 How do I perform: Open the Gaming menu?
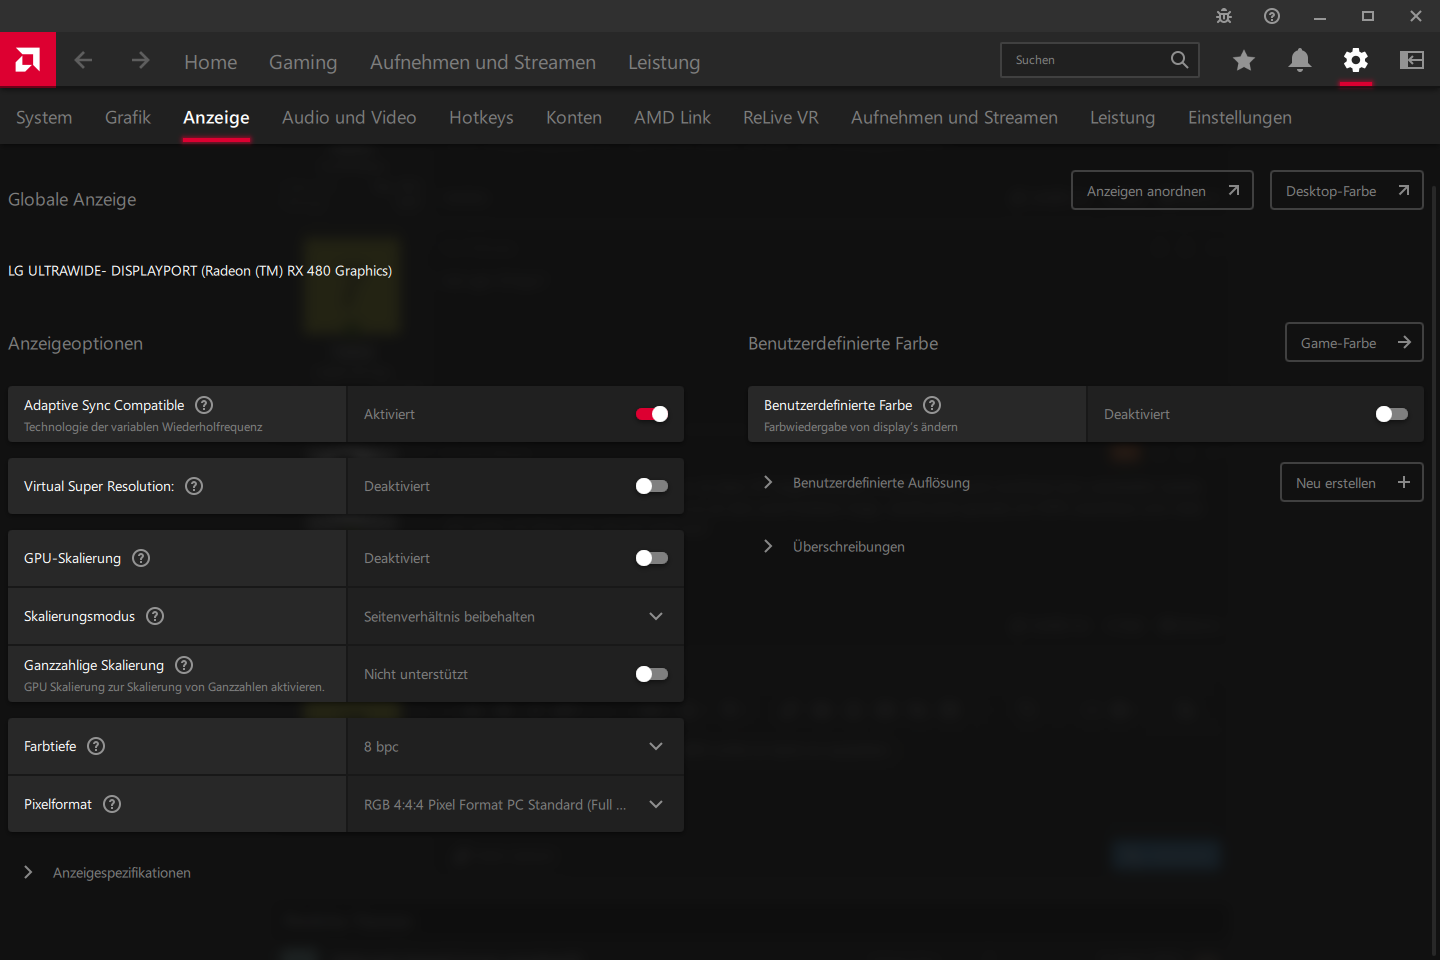[303, 62]
